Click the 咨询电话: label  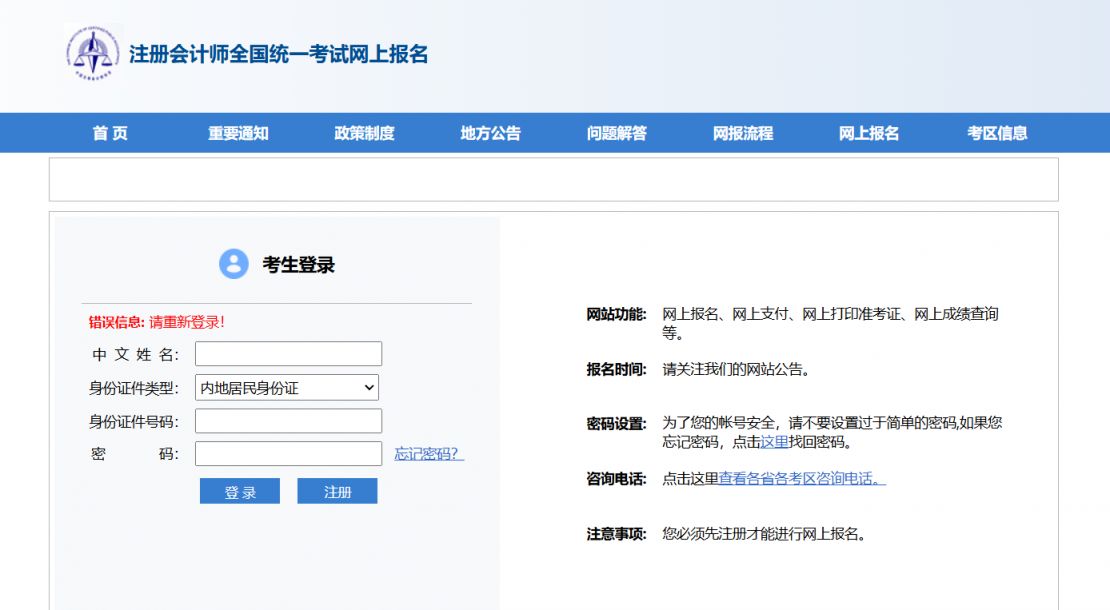point(616,479)
